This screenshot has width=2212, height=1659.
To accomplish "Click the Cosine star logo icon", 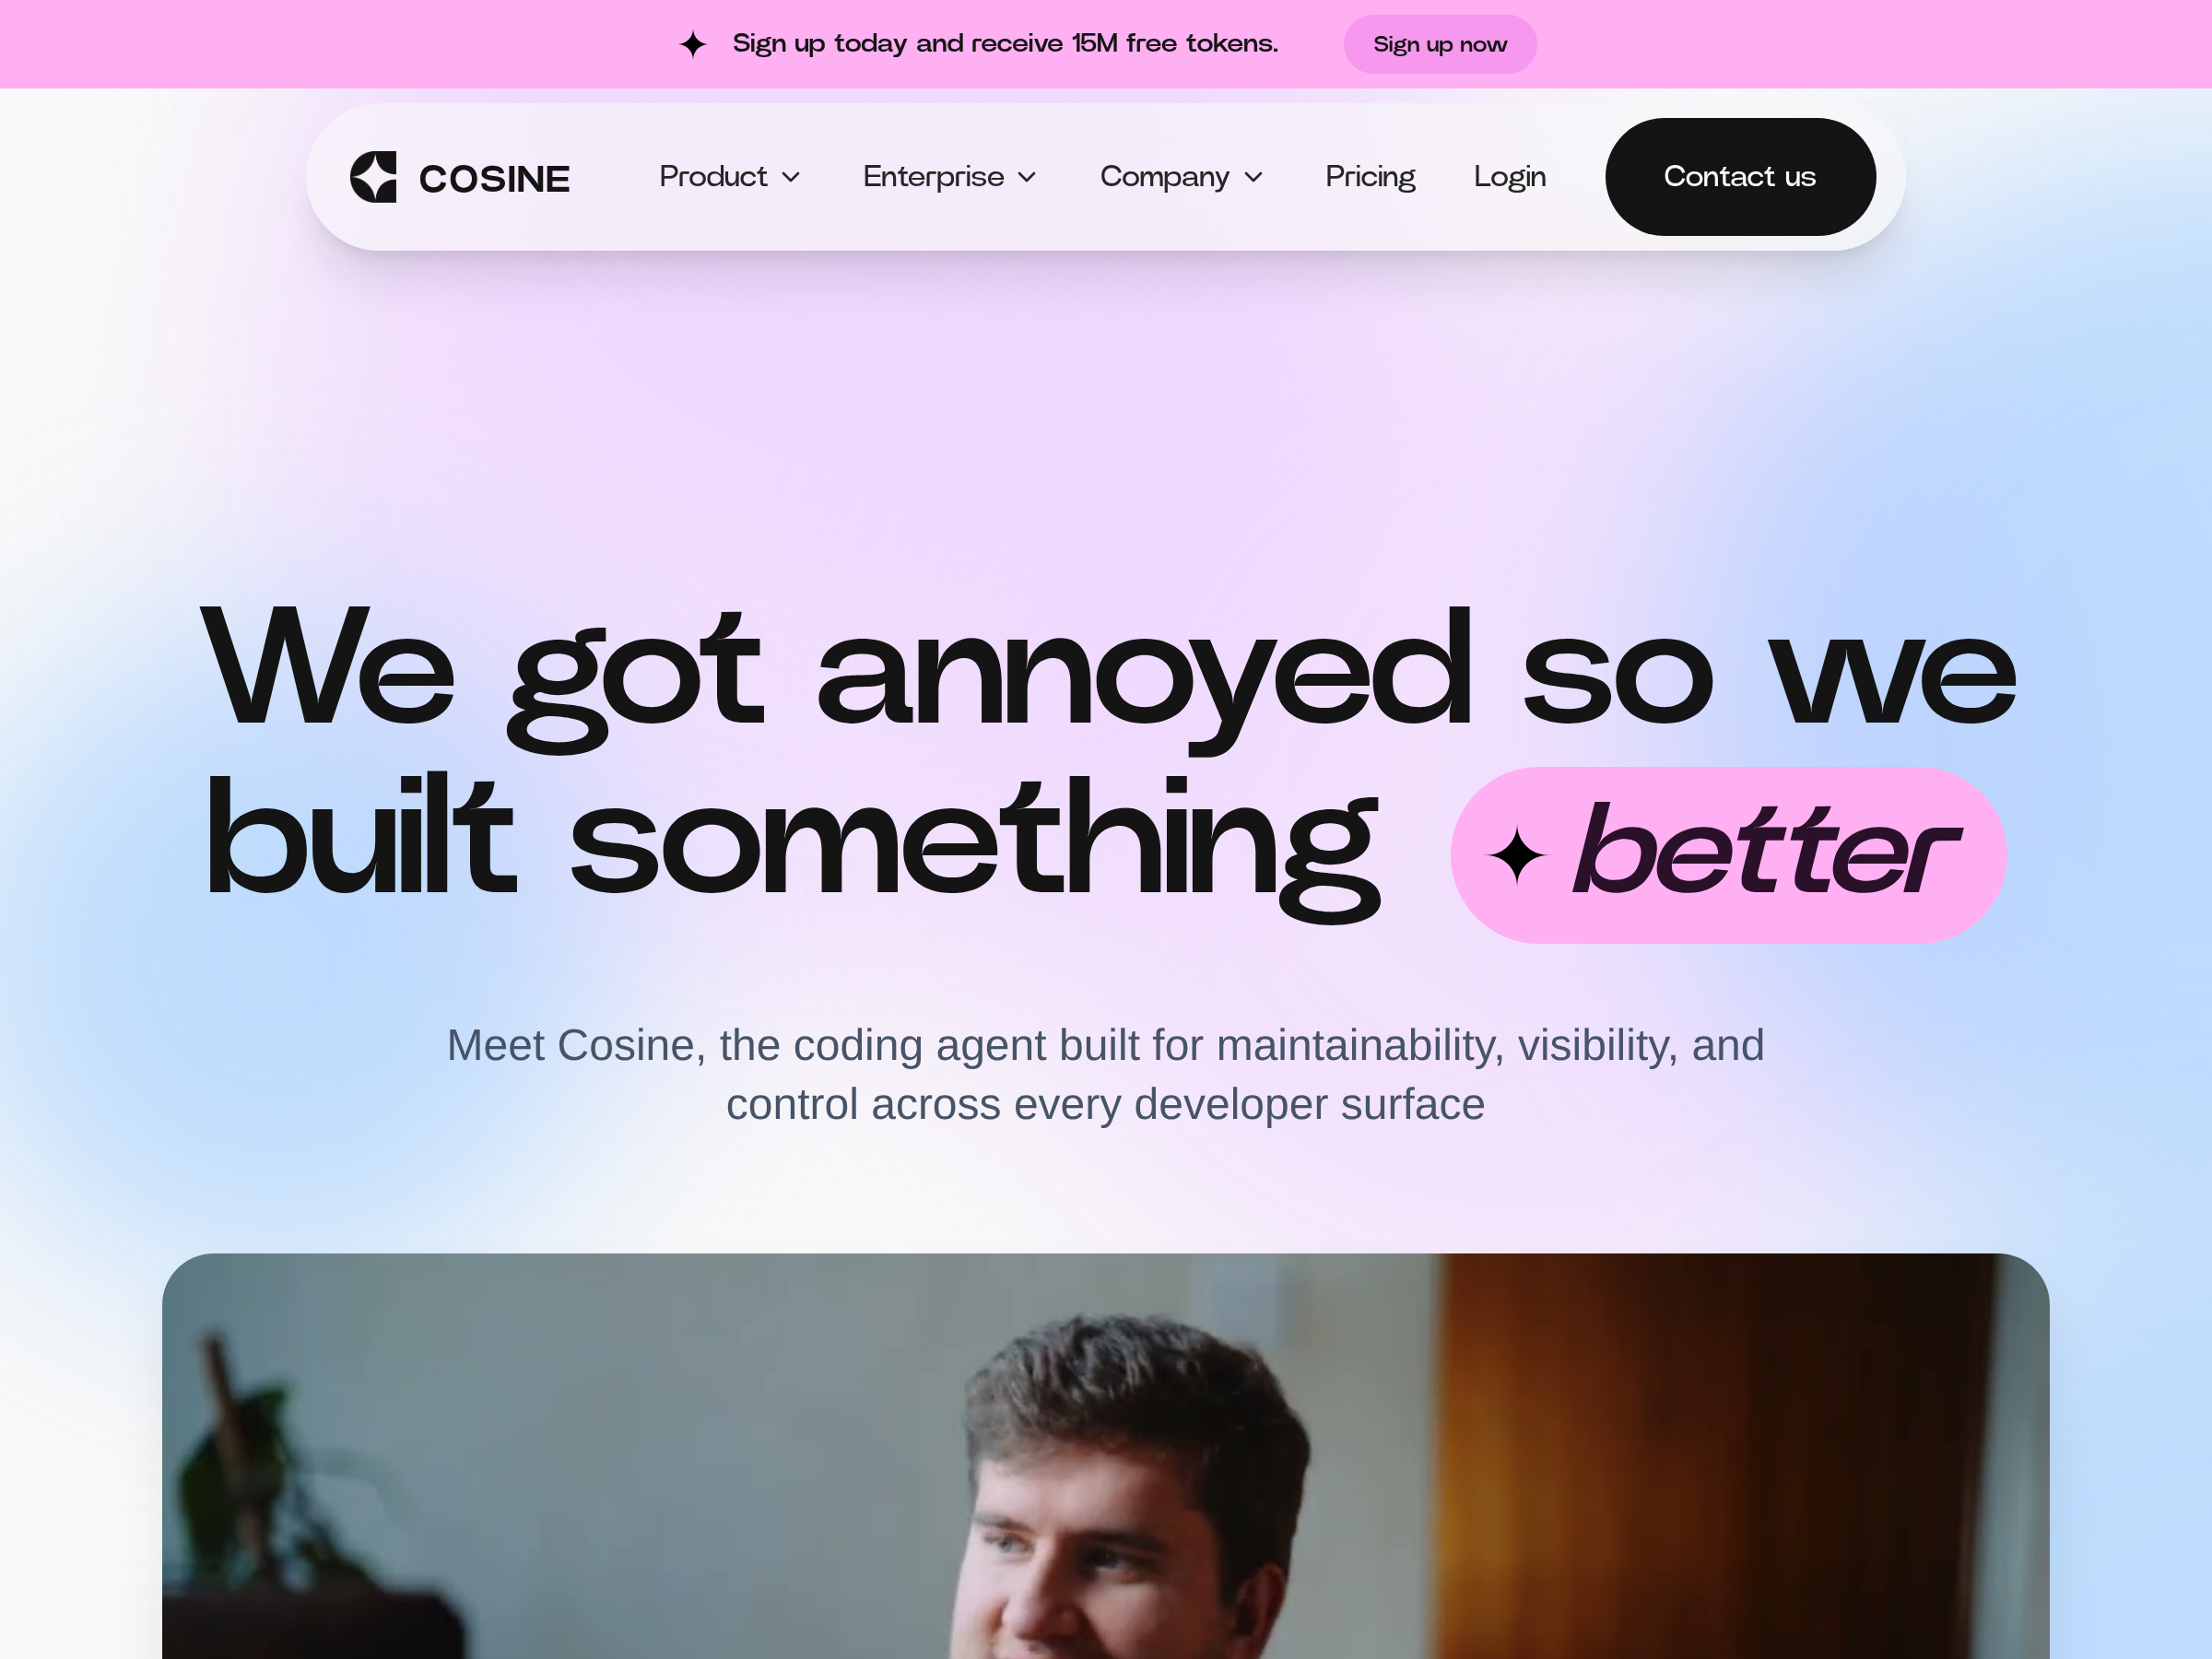I will pyautogui.click(x=373, y=177).
